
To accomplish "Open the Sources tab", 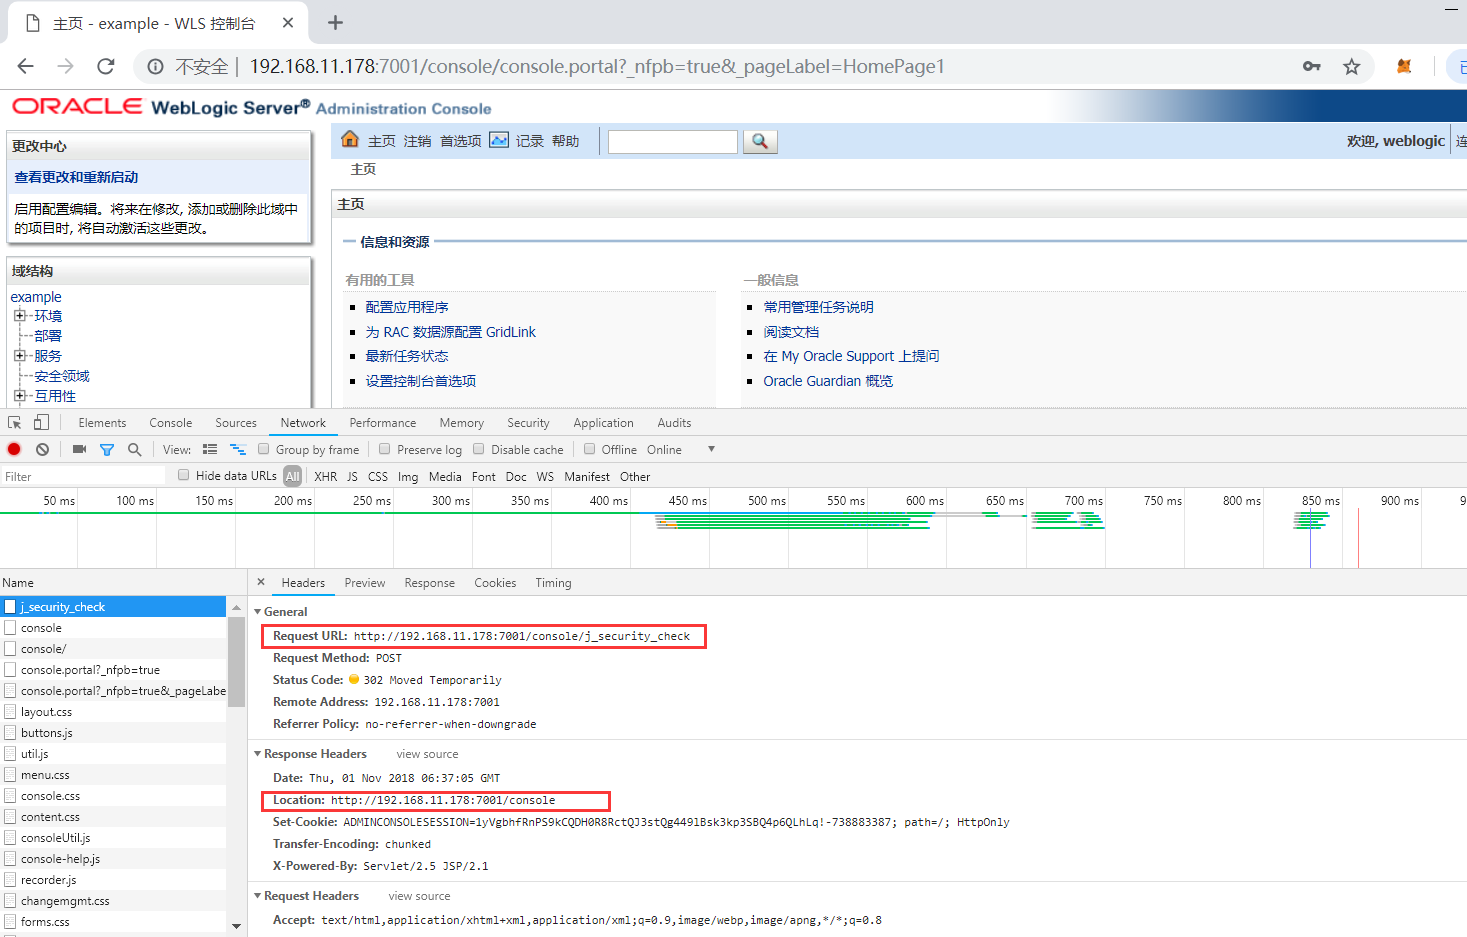I will (x=236, y=423).
